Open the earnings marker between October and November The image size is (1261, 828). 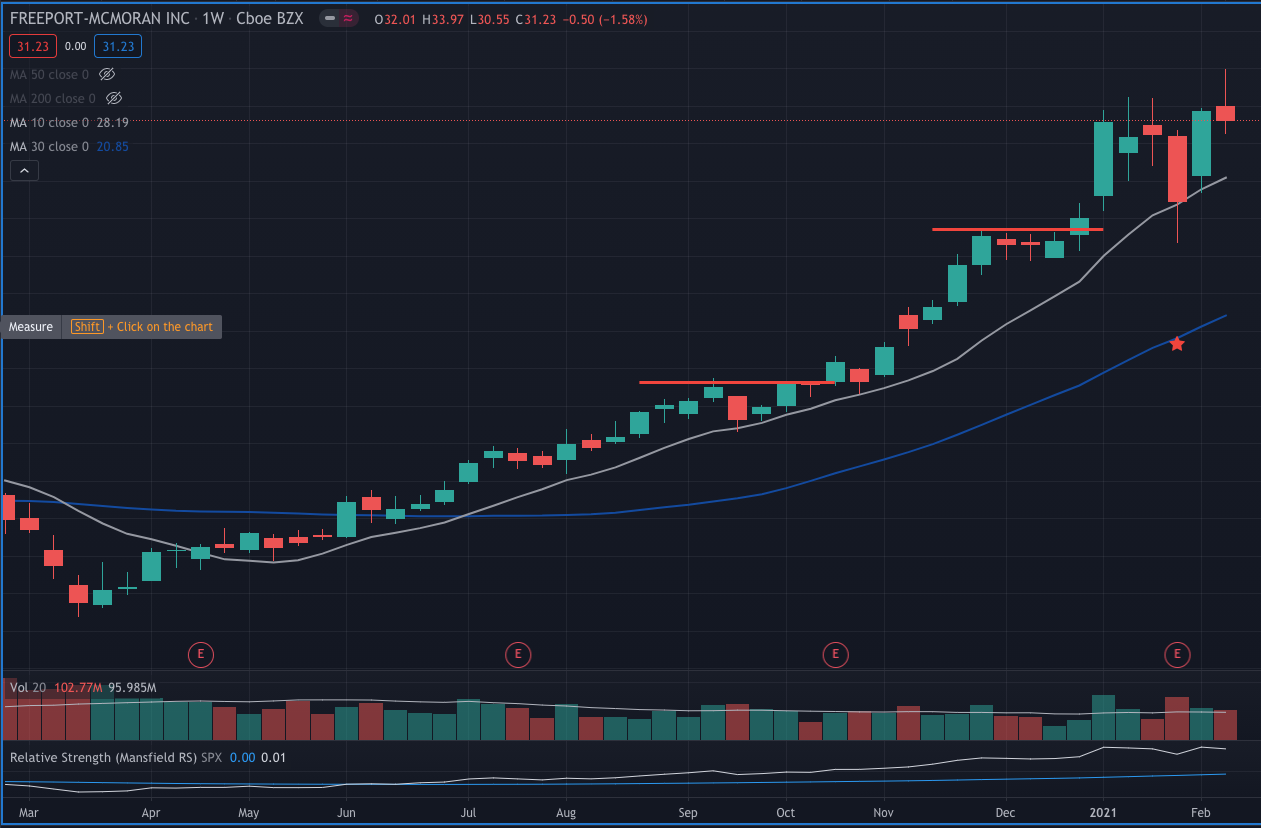tap(835, 655)
